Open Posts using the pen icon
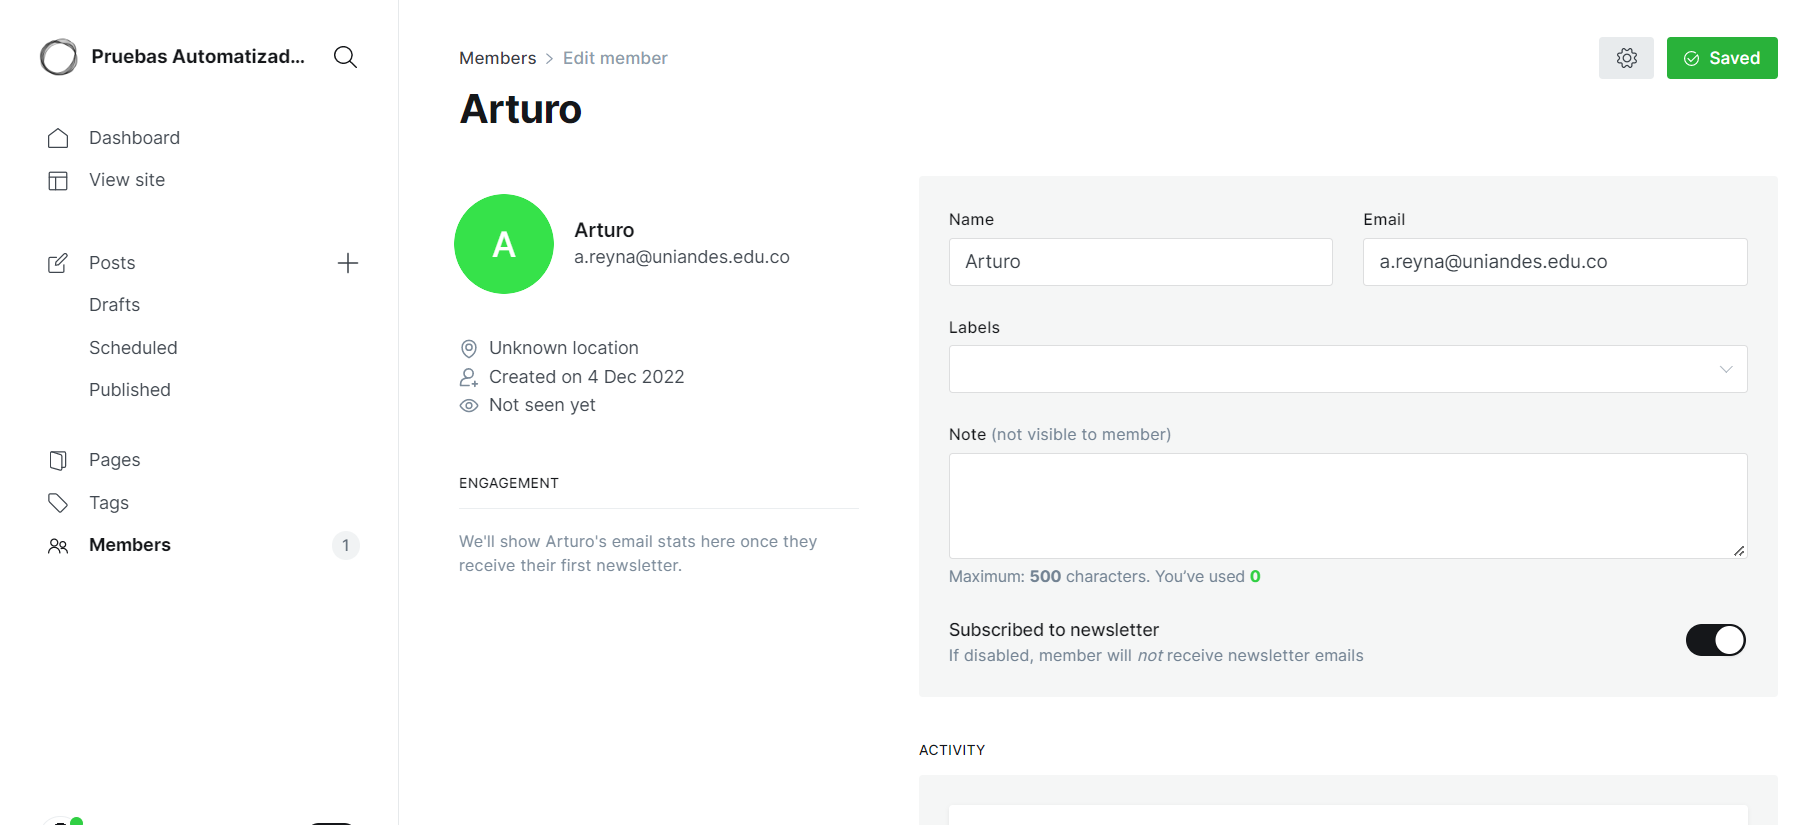The width and height of the screenshot is (1818, 825). point(59,262)
